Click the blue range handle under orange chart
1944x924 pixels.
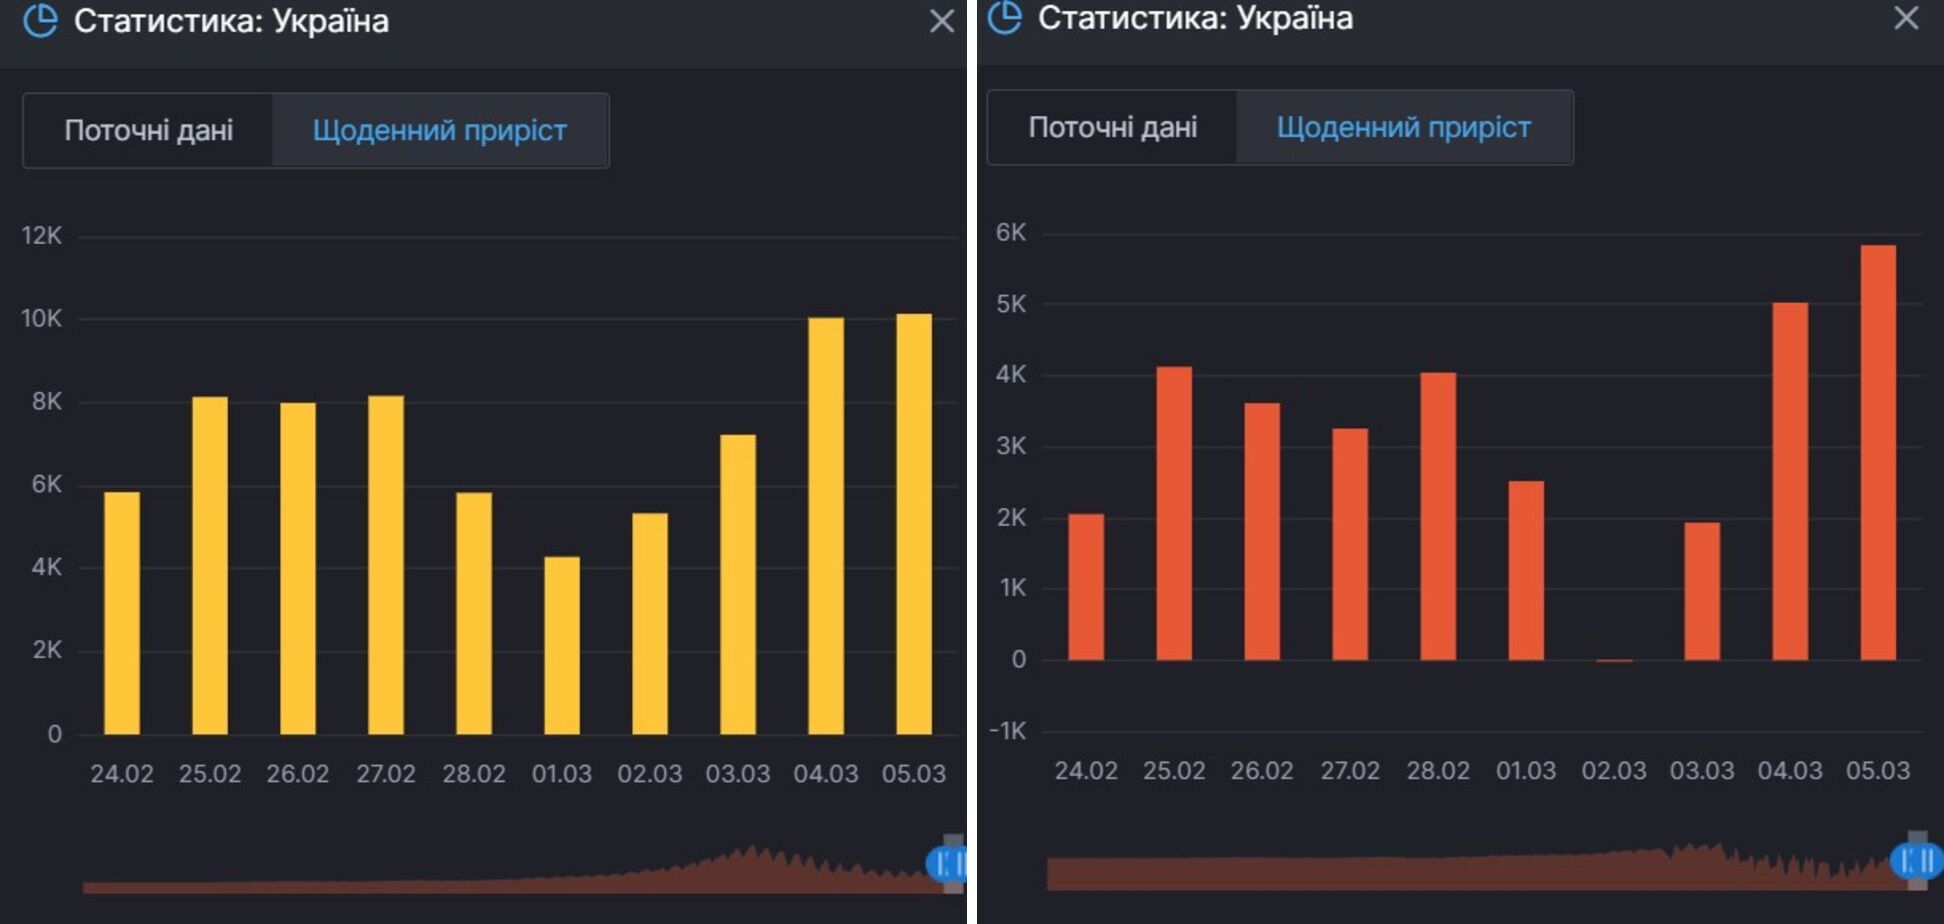tap(1915, 860)
